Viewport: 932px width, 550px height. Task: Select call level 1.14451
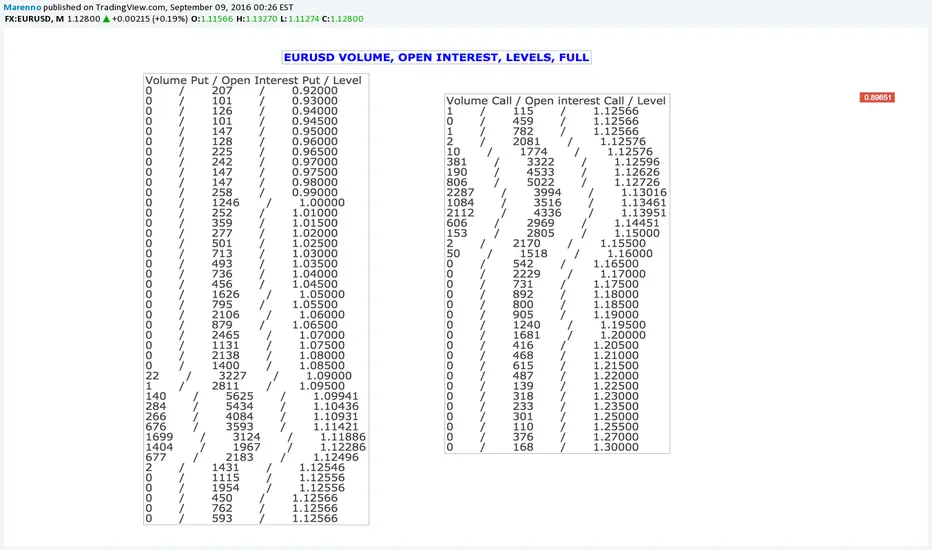click(x=637, y=223)
